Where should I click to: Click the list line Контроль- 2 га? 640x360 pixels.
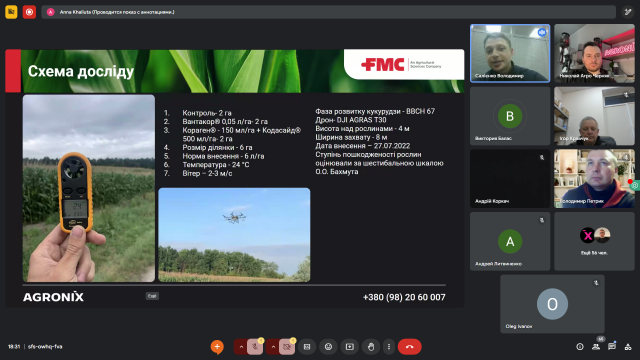pyautogui.click(x=207, y=113)
